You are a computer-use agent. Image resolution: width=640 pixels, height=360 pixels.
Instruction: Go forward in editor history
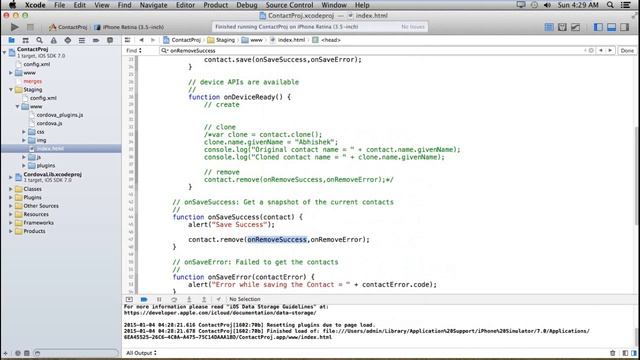pos(153,40)
